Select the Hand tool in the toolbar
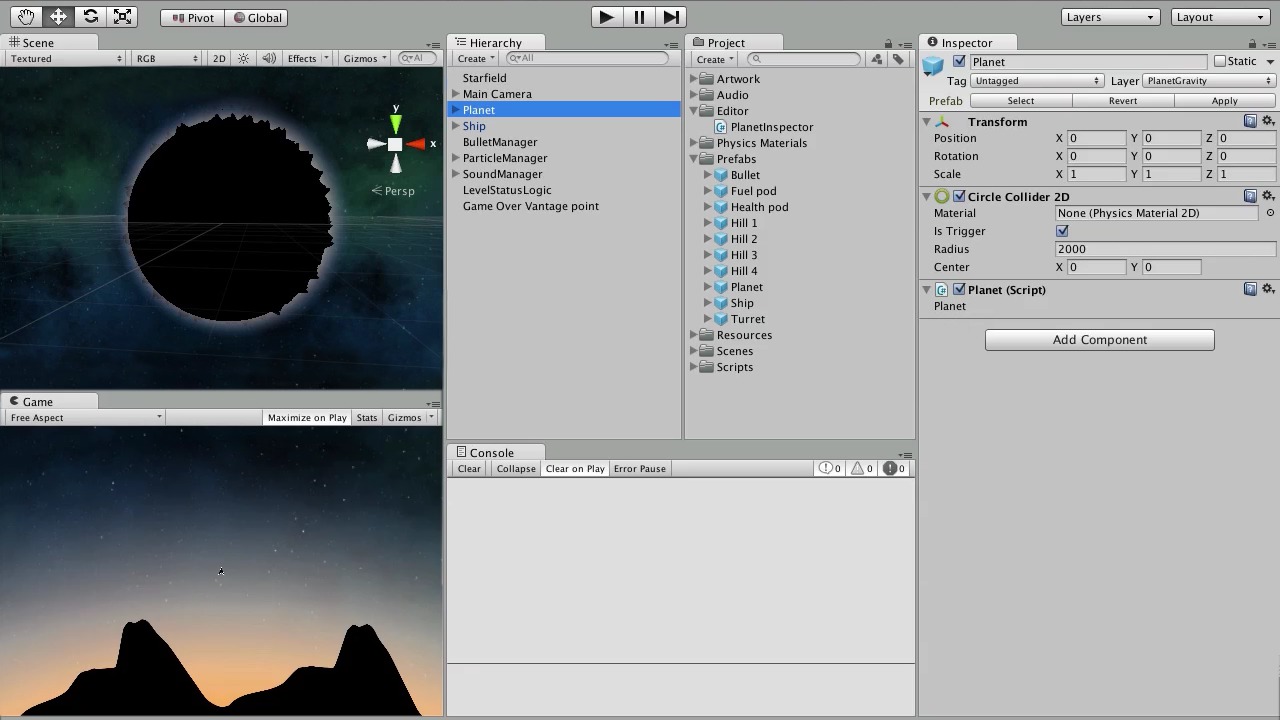 [x=26, y=17]
